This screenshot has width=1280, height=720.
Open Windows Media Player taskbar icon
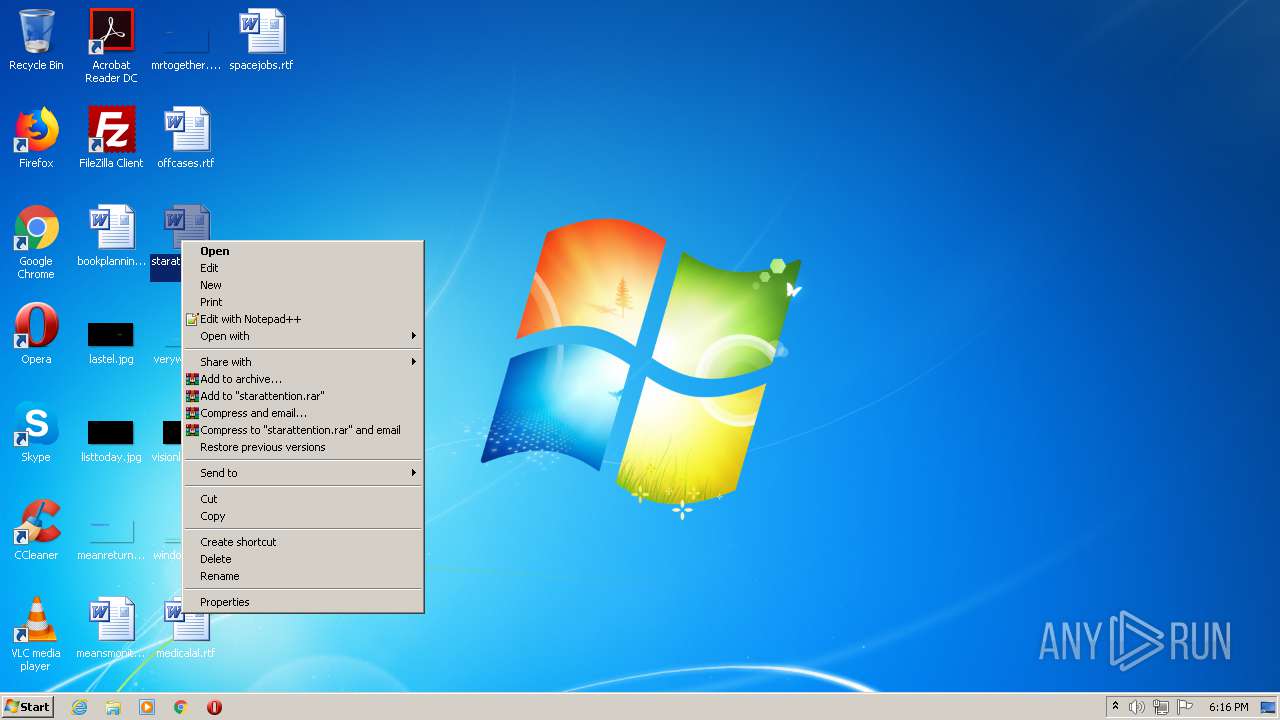(147, 707)
